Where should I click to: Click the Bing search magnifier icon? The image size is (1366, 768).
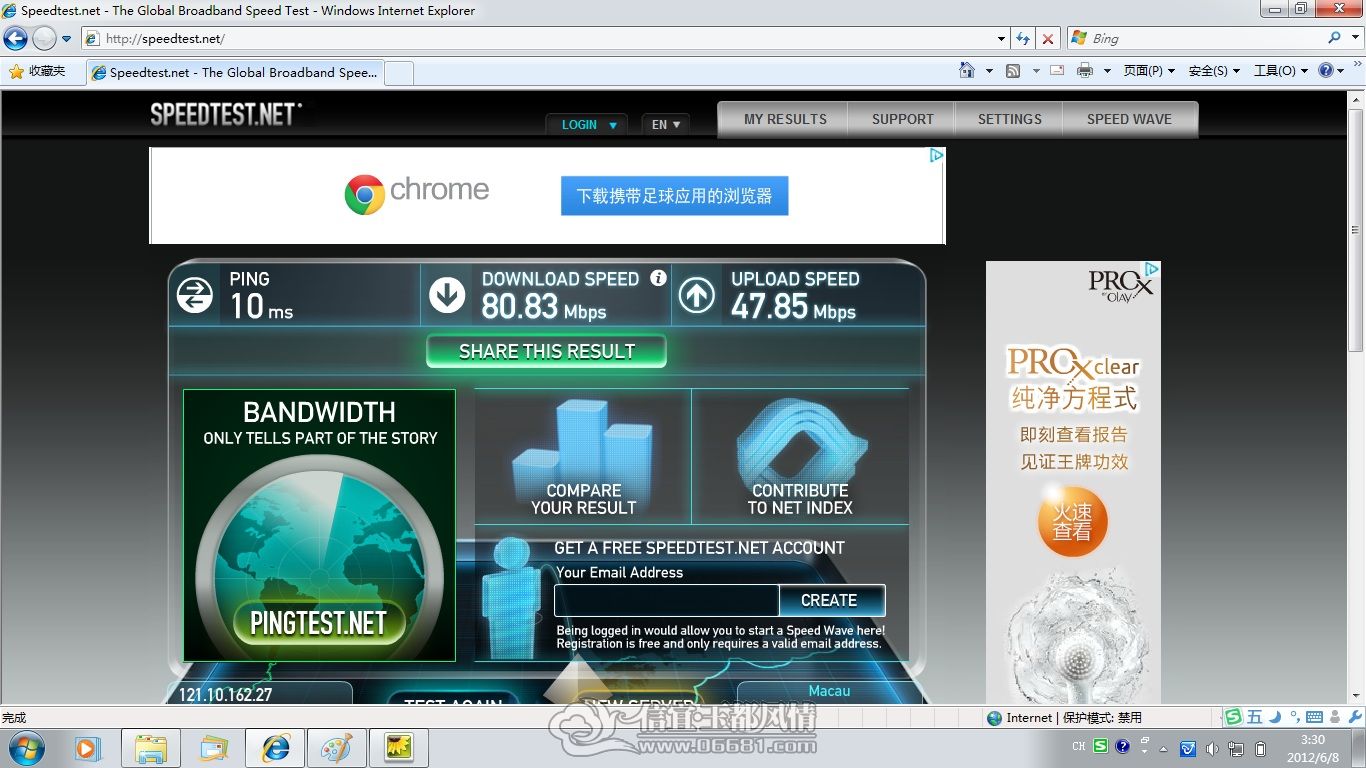click(x=1335, y=38)
